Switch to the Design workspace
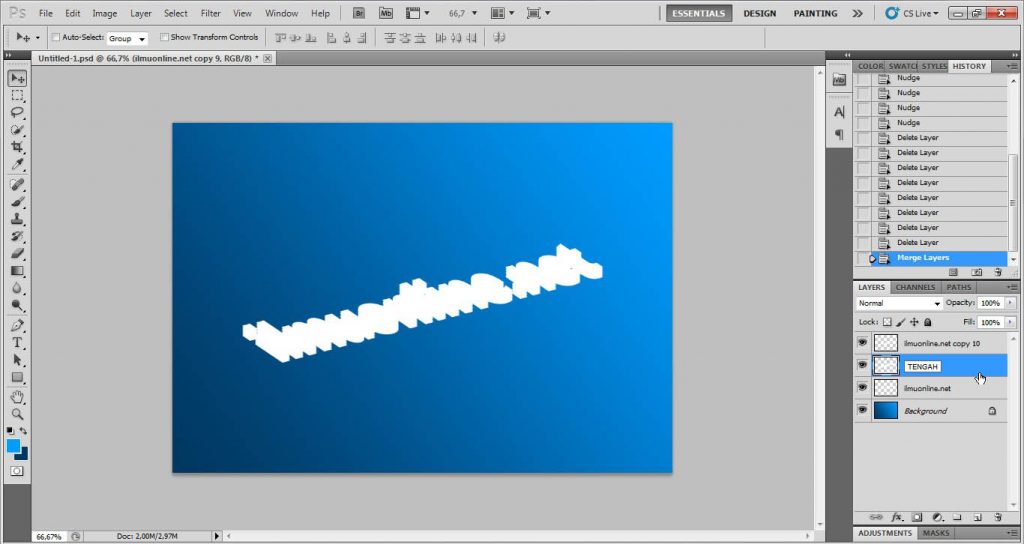This screenshot has width=1024, height=544. tap(758, 13)
